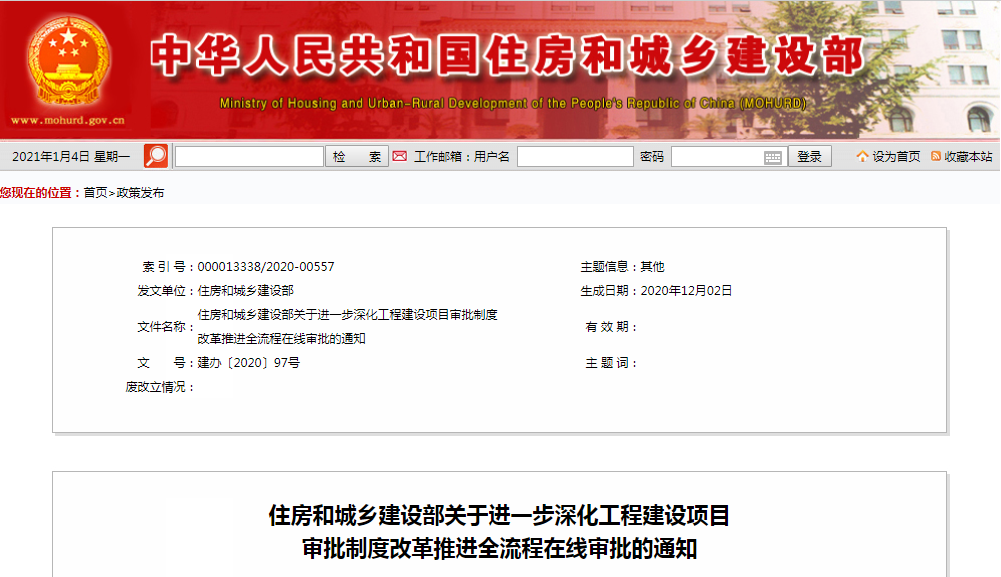Open 政策发布 in the breadcrumb
Viewport: 1001px width, 577px height.
point(141,193)
